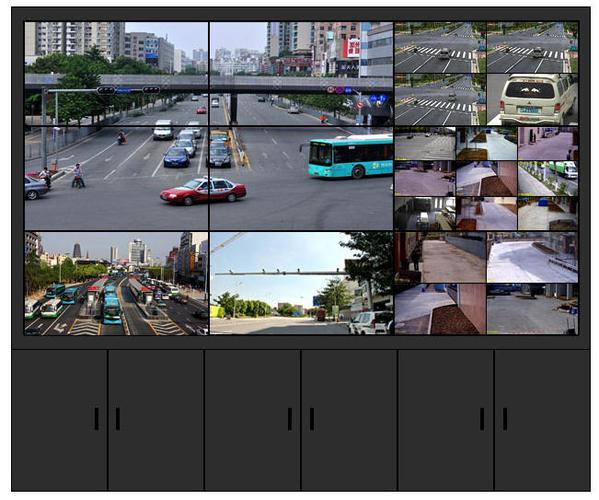Select the white van rear-view camera feed

[x=532, y=99]
